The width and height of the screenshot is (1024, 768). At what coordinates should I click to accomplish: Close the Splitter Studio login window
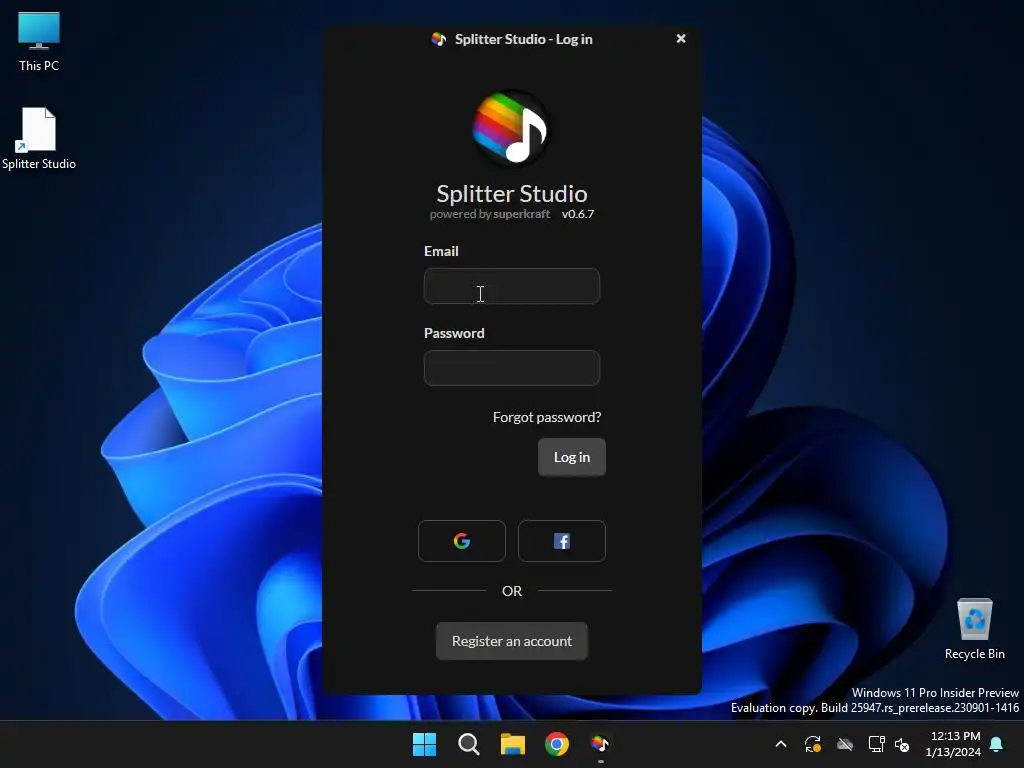pyautogui.click(x=680, y=39)
